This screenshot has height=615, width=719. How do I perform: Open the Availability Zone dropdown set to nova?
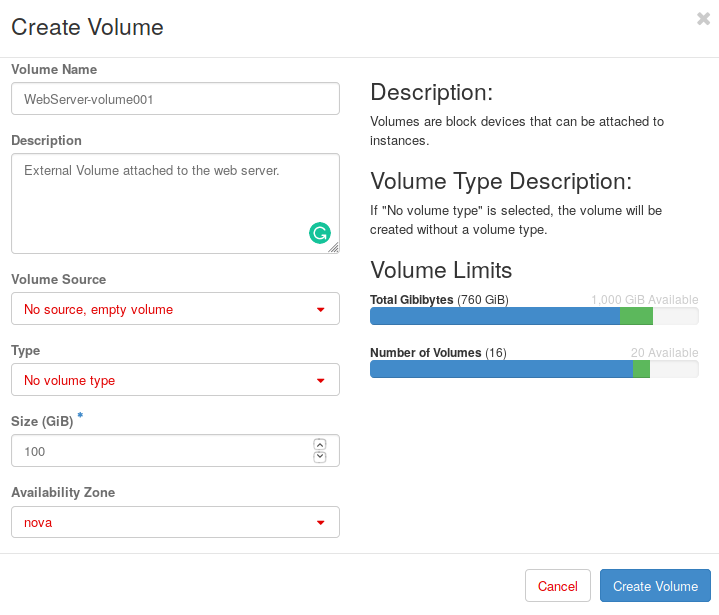coord(175,522)
